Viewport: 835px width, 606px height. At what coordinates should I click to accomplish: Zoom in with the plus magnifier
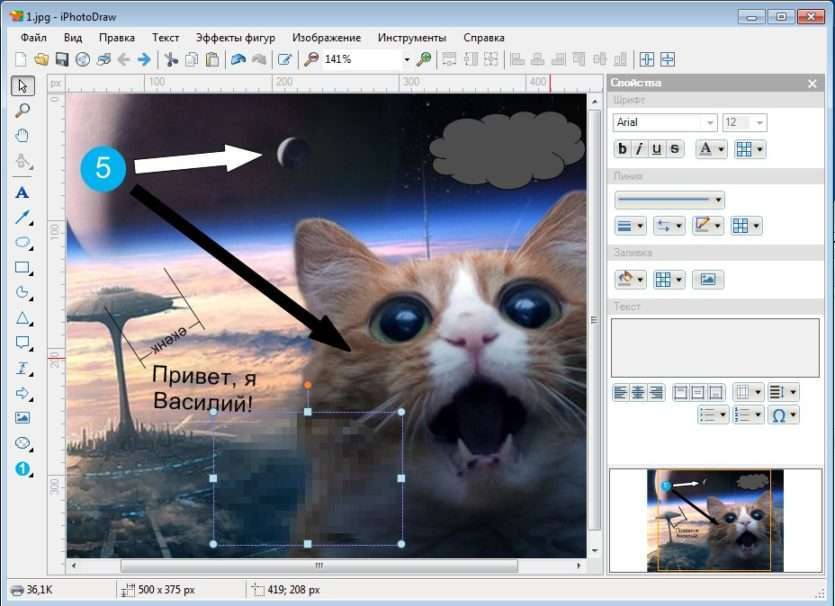pyautogui.click(x=424, y=59)
